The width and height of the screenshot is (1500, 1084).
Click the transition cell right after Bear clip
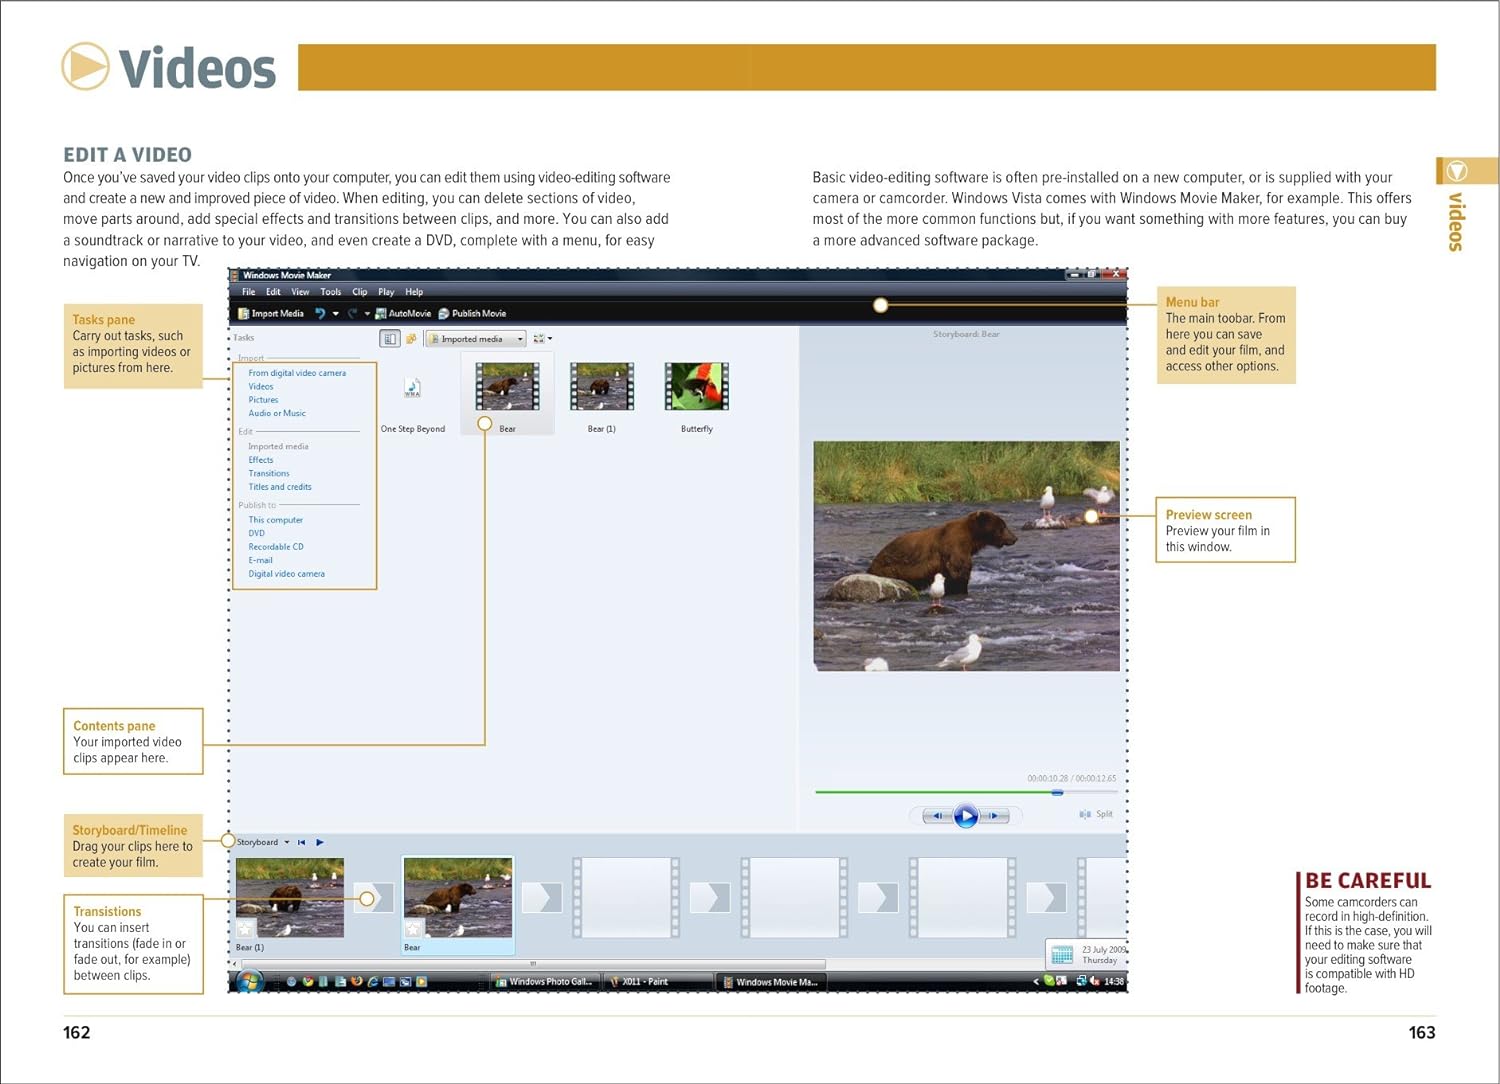pyautogui.click(x=542, y=897)
